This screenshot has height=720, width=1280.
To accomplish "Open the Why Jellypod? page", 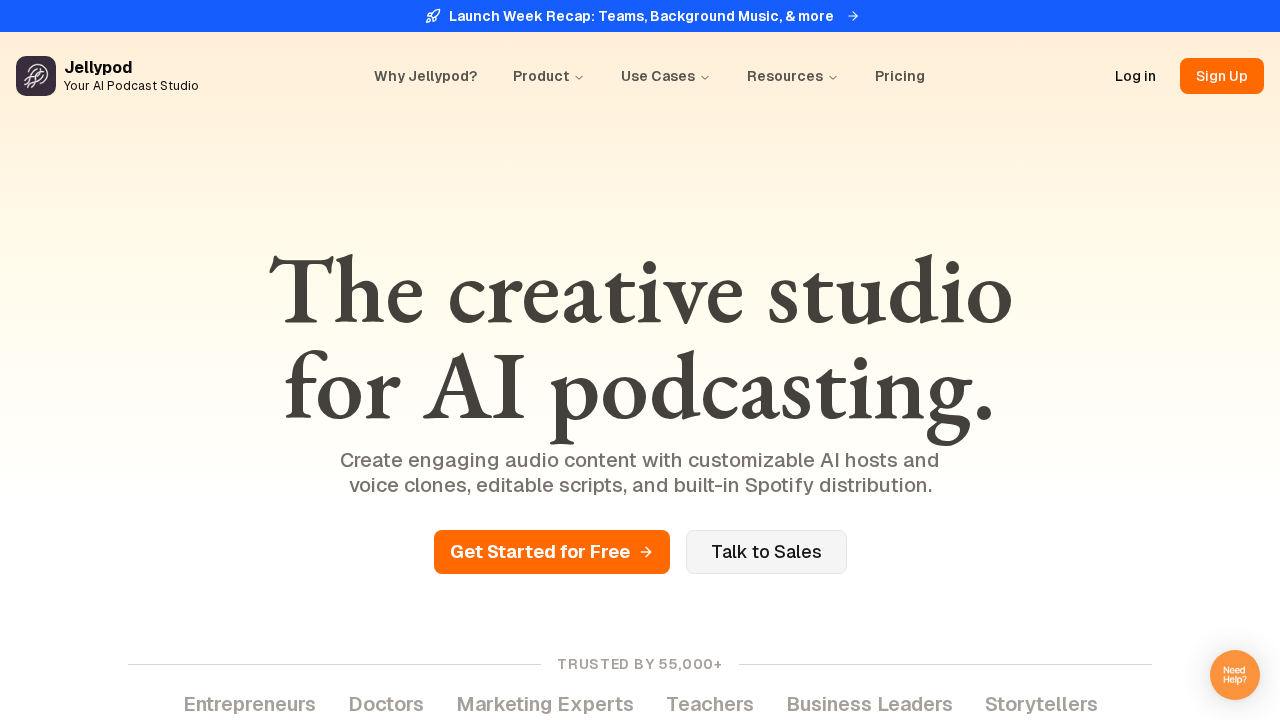I will pos(425,76).
